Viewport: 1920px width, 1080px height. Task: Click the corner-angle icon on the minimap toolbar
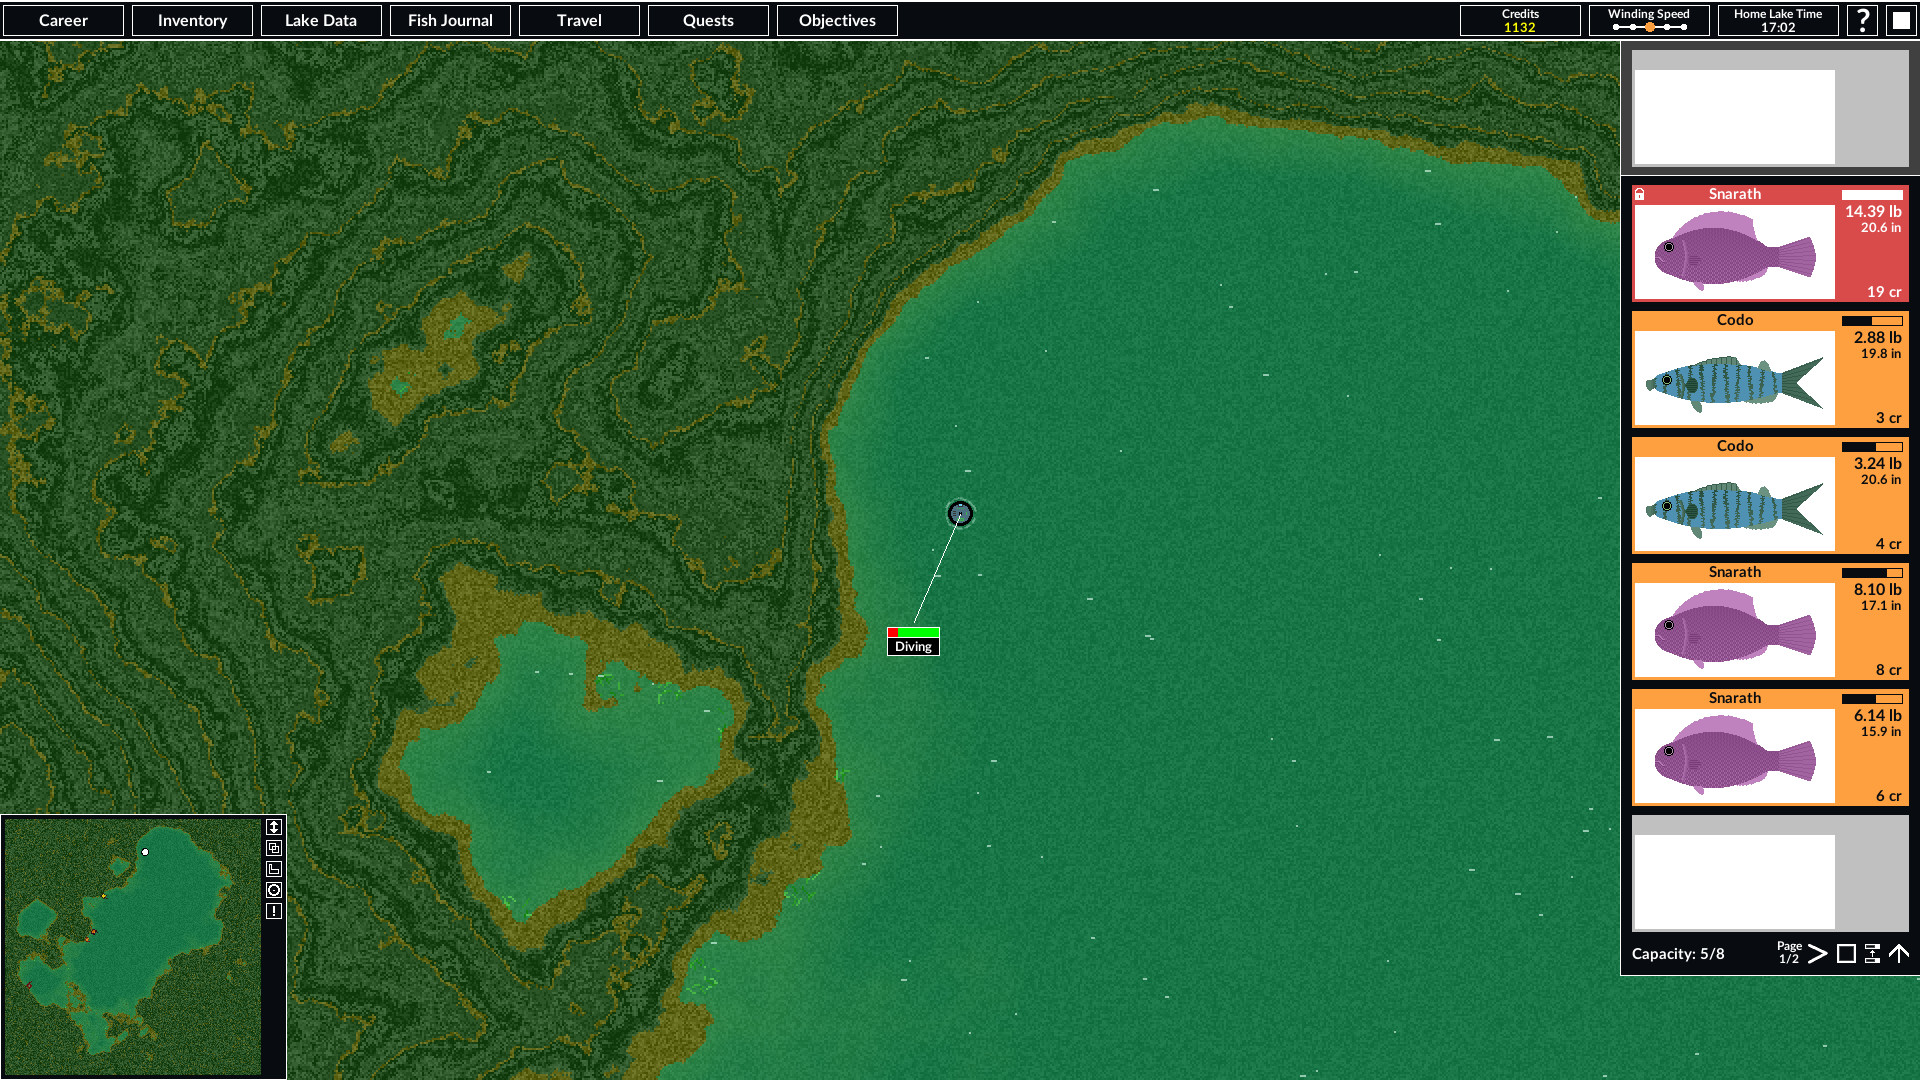click(273, 868)
